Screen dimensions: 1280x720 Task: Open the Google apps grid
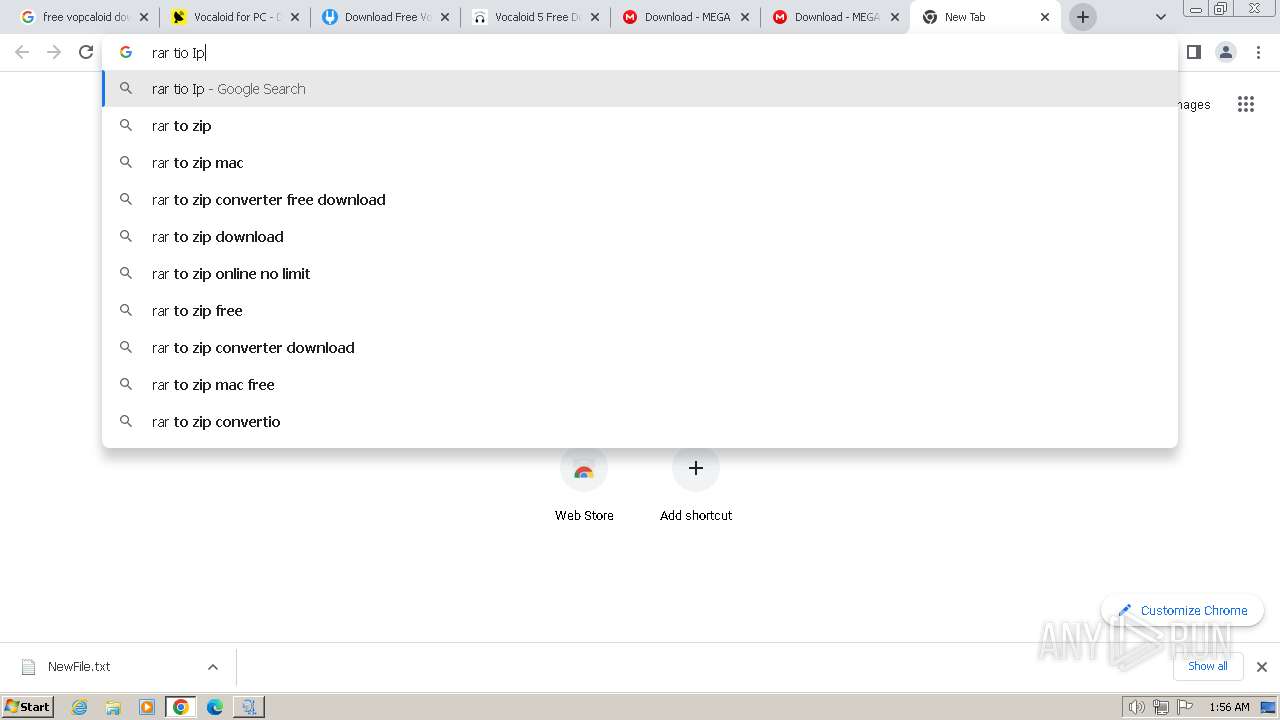(x=1245, y=104)
